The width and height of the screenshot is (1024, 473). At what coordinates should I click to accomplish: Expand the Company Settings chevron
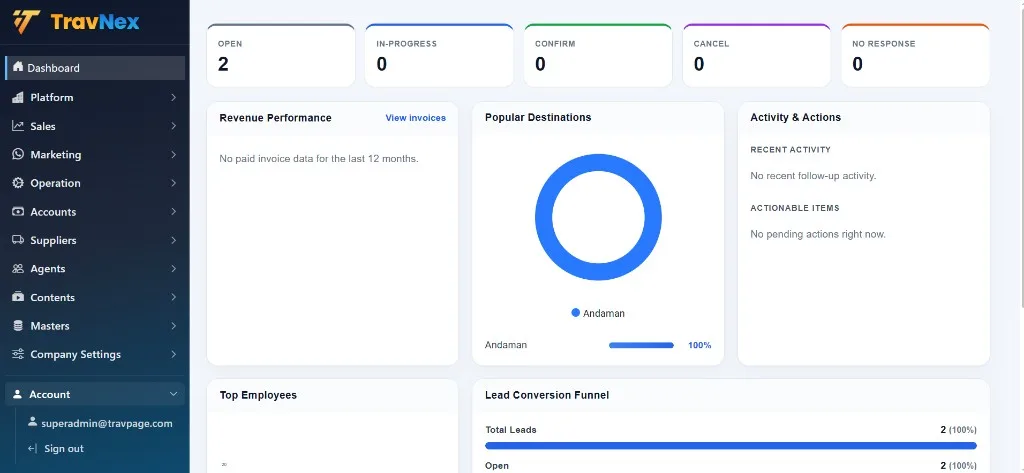(173, 354)
